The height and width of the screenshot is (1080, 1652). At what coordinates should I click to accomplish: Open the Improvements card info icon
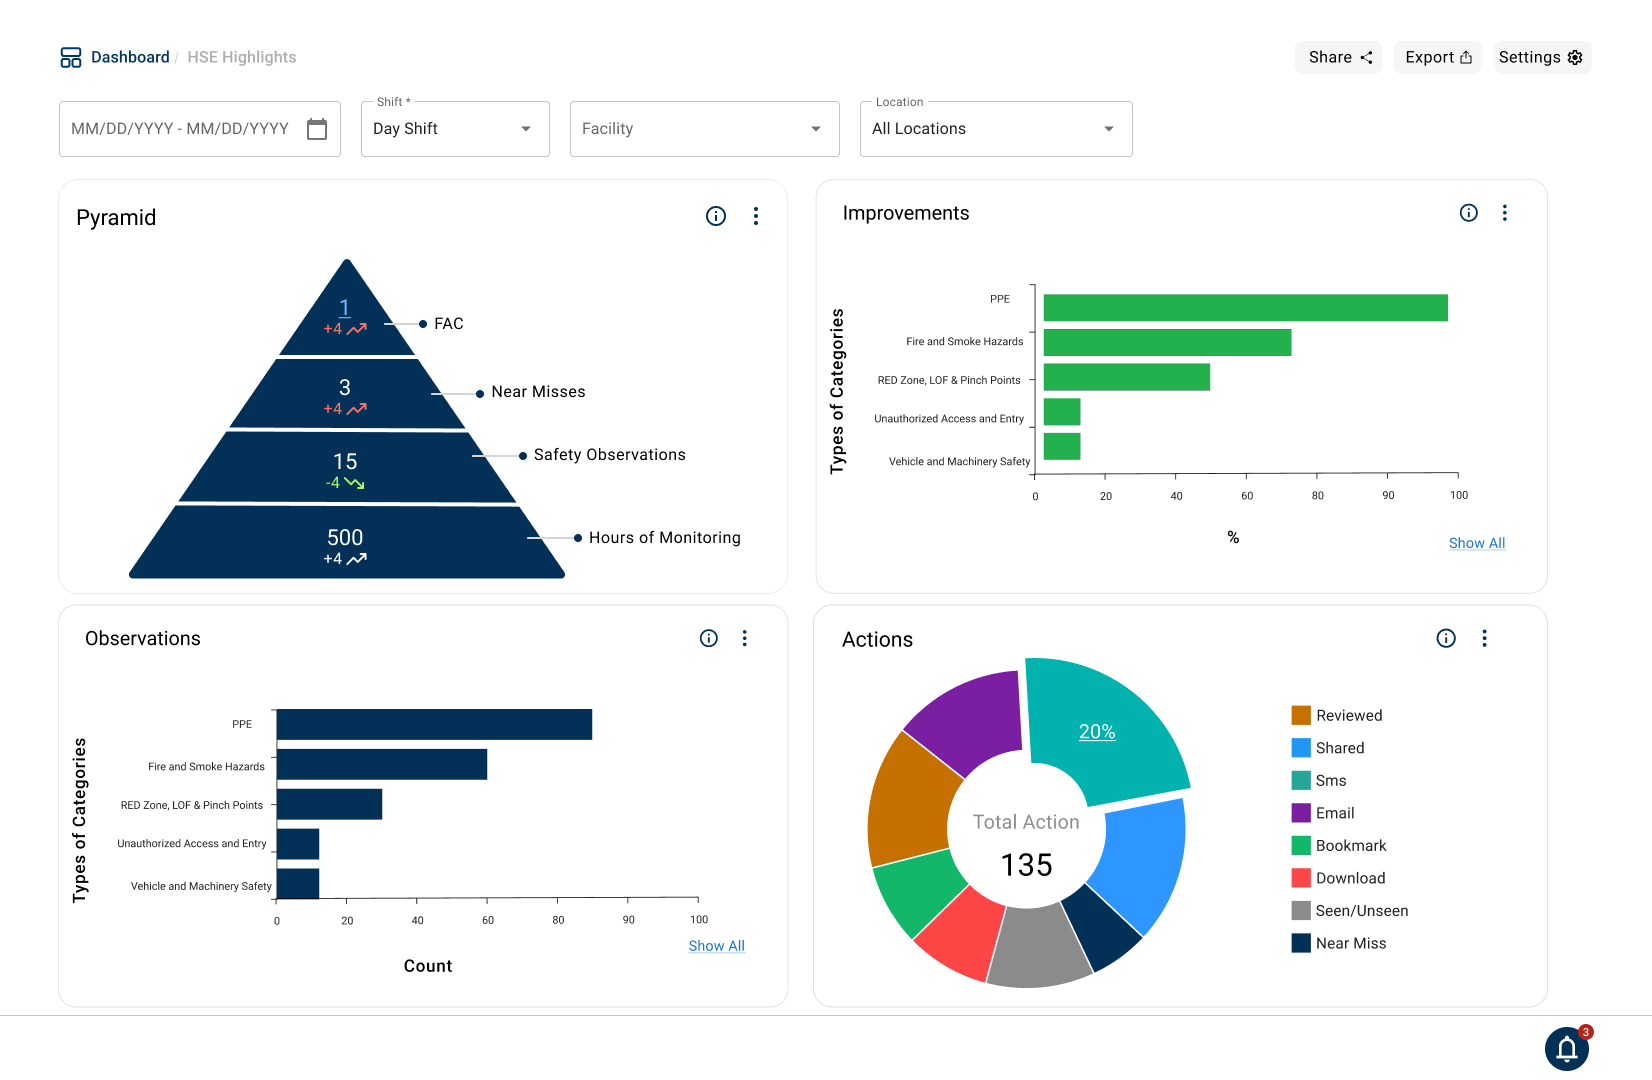coord(1469,213)
